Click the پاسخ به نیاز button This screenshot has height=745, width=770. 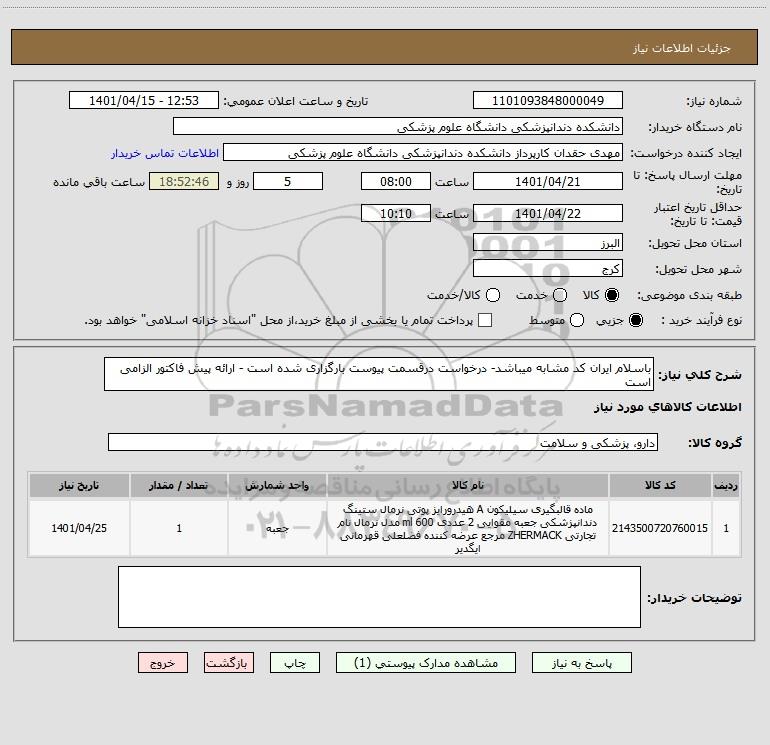pyautogui.click(x=581, y=663)
